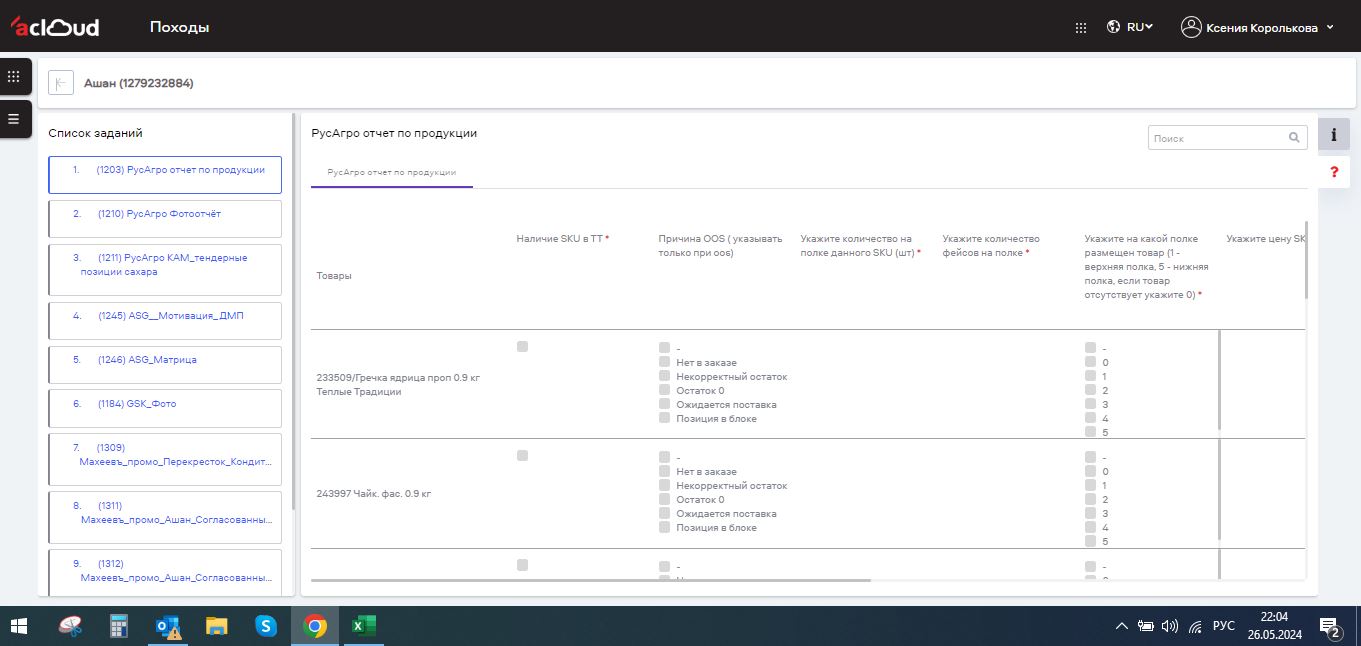Click the table horizontal scrollbar
The image size is (1361, 646).
591,580
